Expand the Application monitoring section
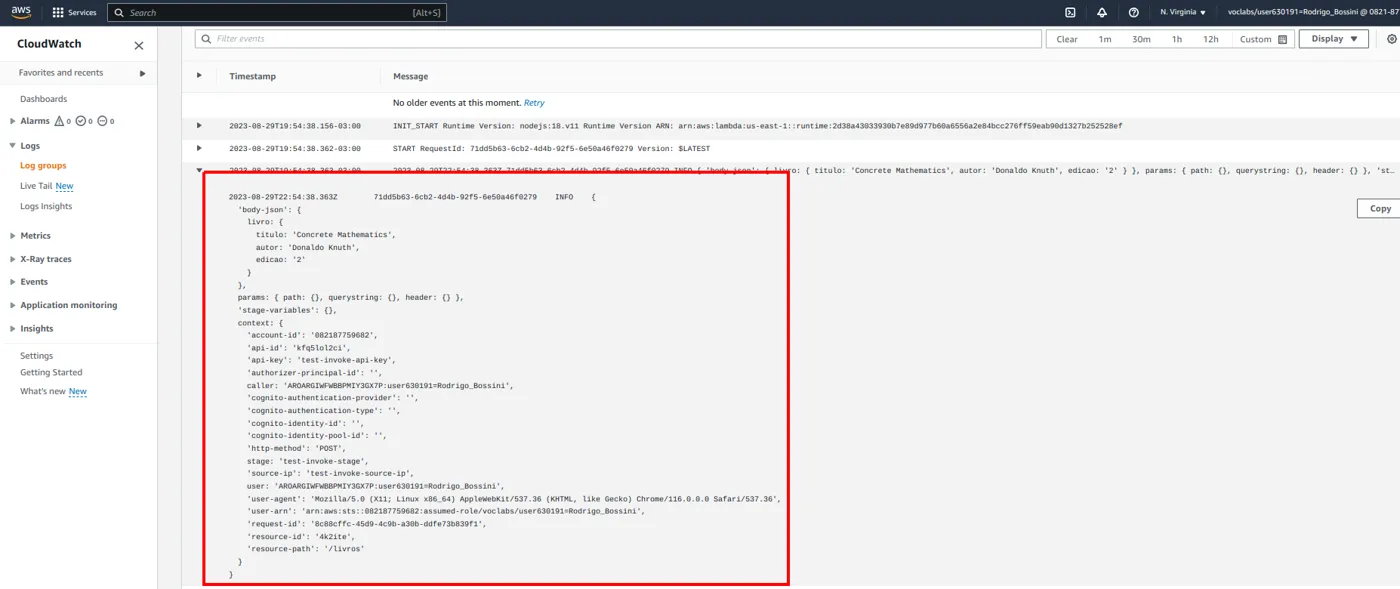Viewport: 1400px width, 589px height. point(12,305)
